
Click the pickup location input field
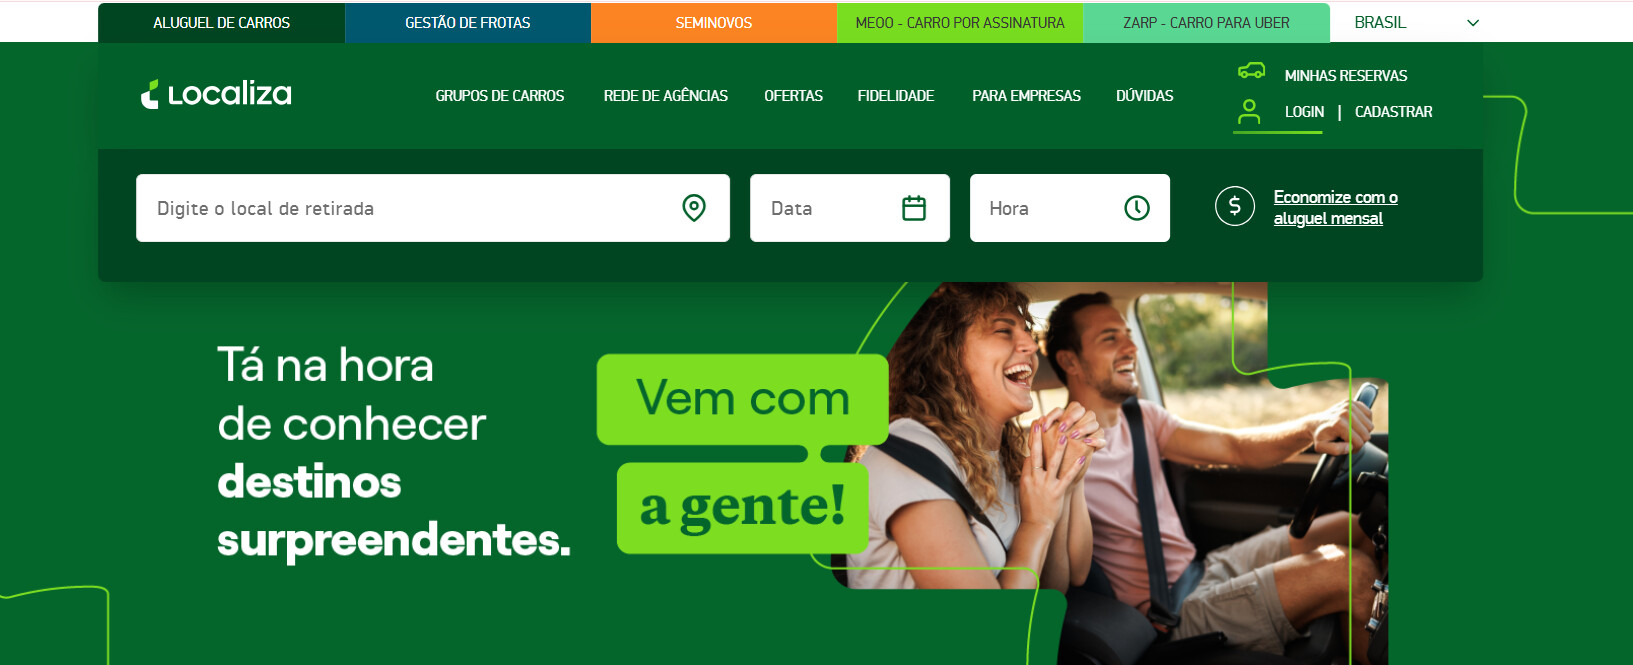pos(433,208)
